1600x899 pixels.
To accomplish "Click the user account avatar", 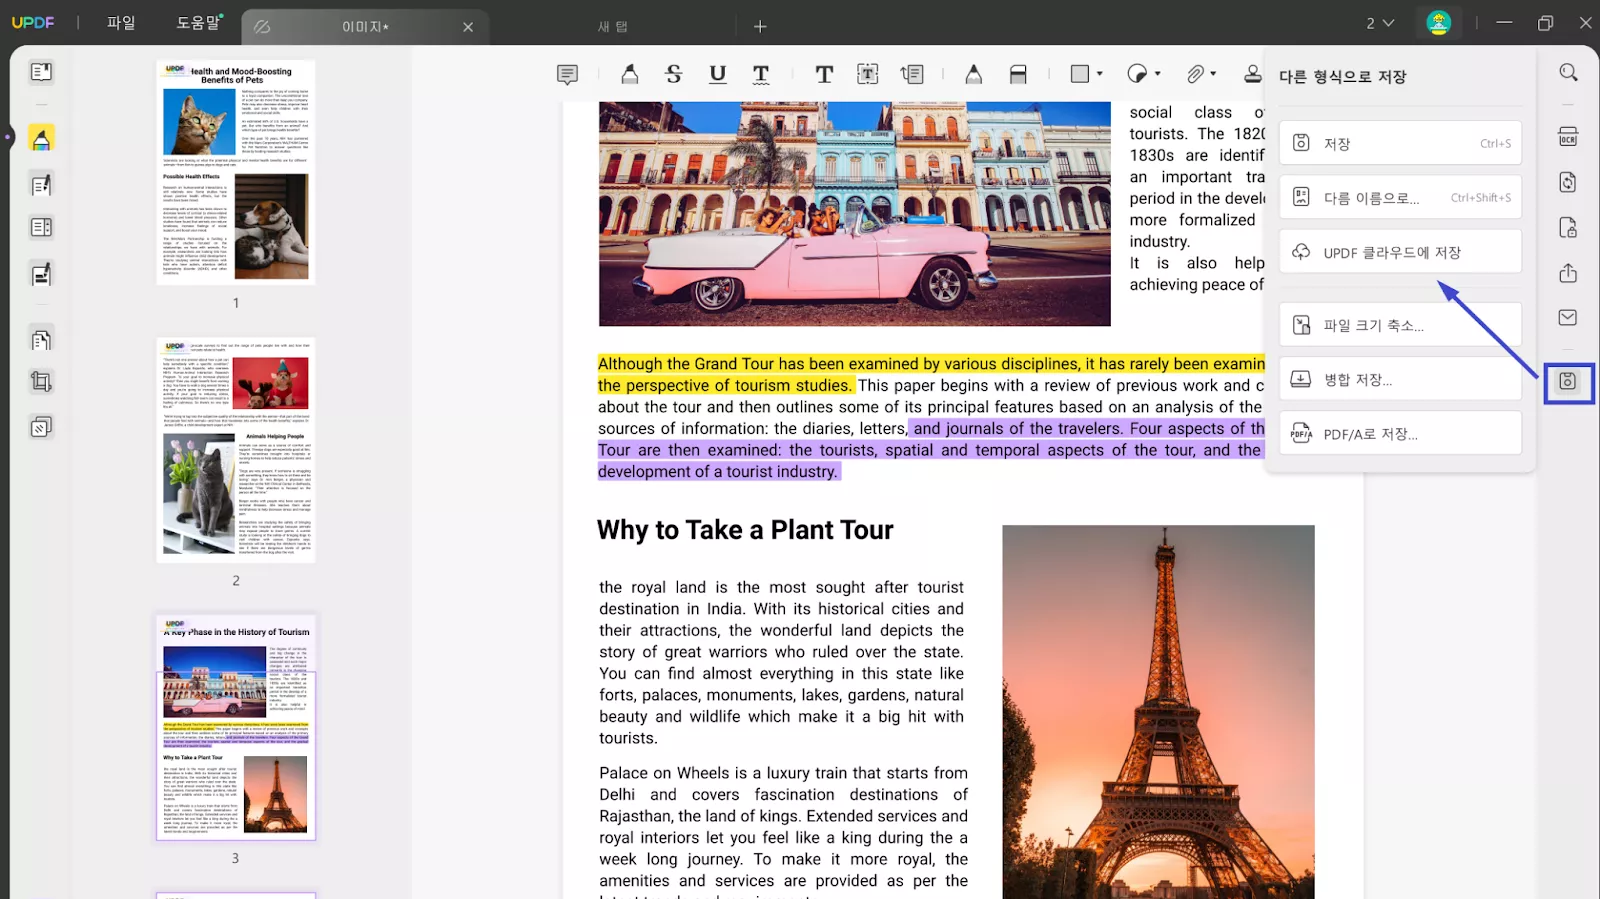I will click(x=1438, y=23).
